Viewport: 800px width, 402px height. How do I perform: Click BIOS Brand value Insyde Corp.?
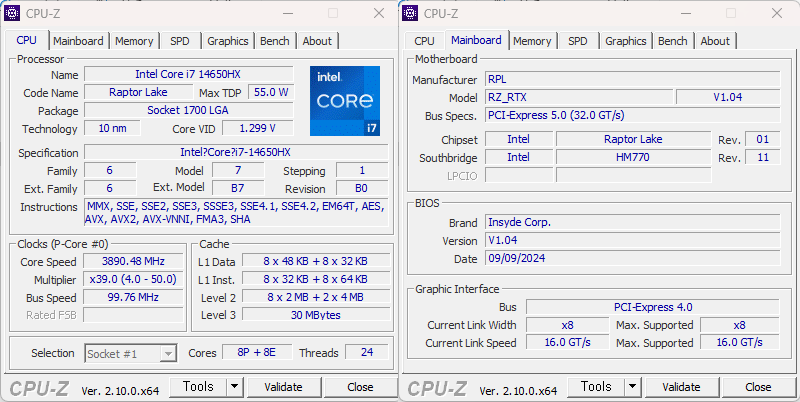(x=632, y=222)
